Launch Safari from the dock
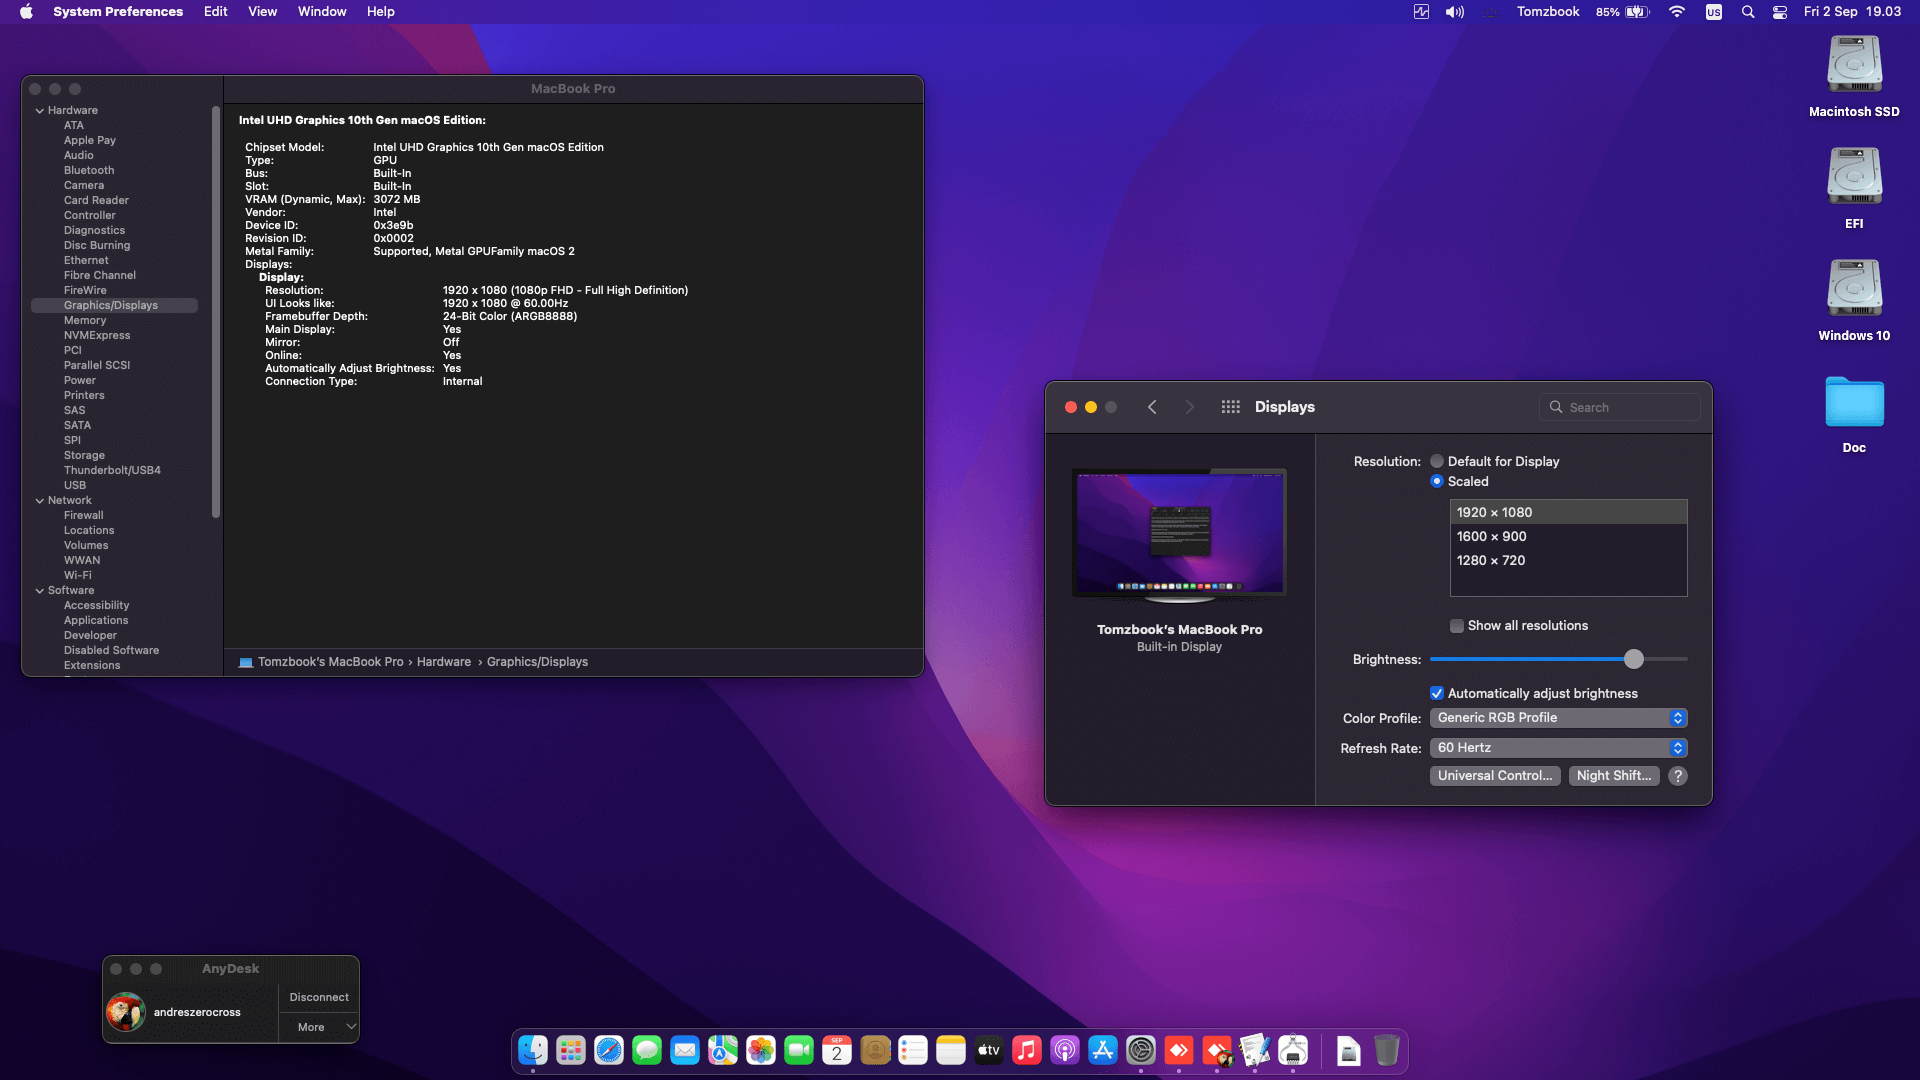 pyautogui.click(x=609, y=1050)
